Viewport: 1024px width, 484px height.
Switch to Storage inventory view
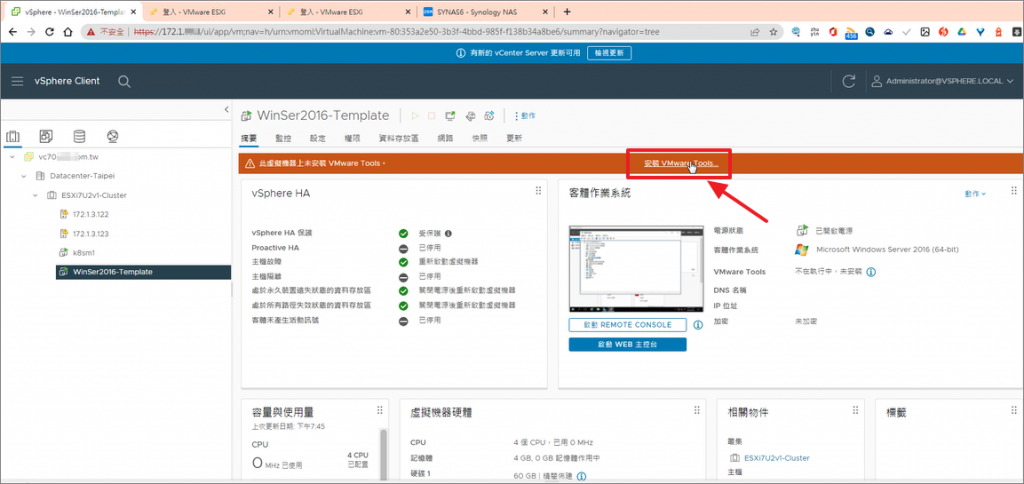click(79, 137)
